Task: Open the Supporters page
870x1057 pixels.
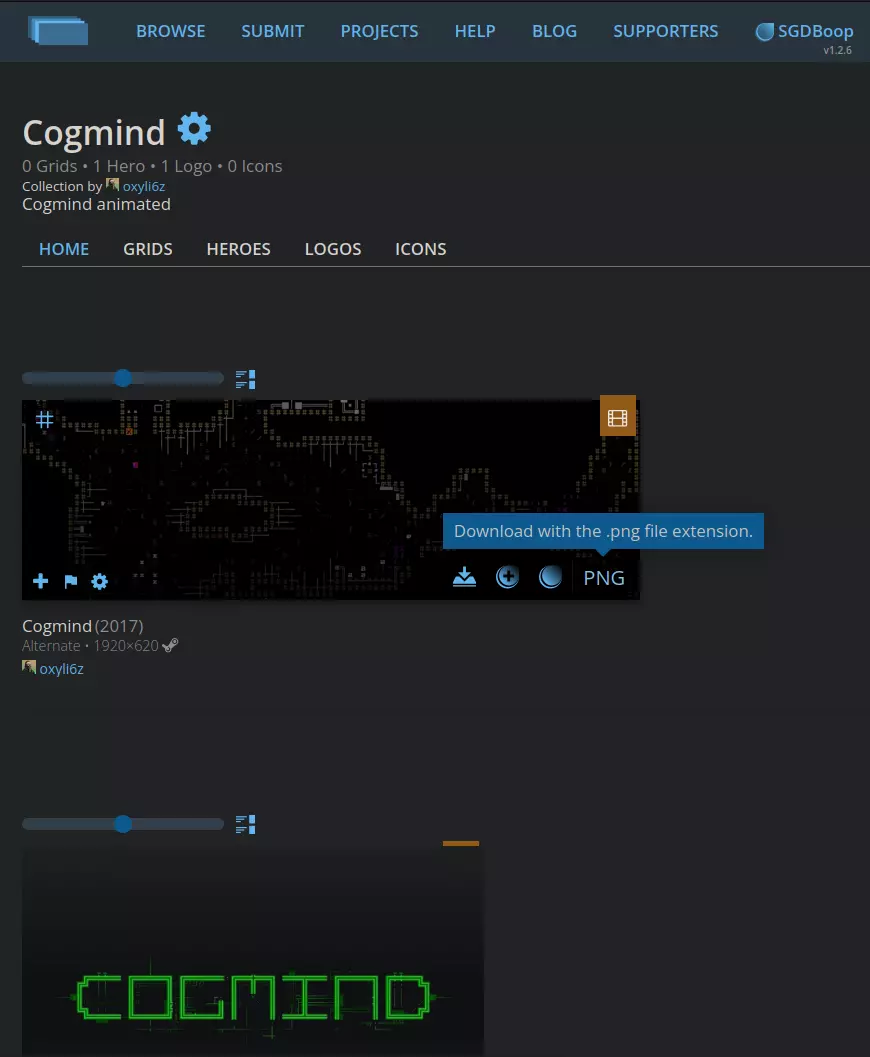Action: click(666, 31)
